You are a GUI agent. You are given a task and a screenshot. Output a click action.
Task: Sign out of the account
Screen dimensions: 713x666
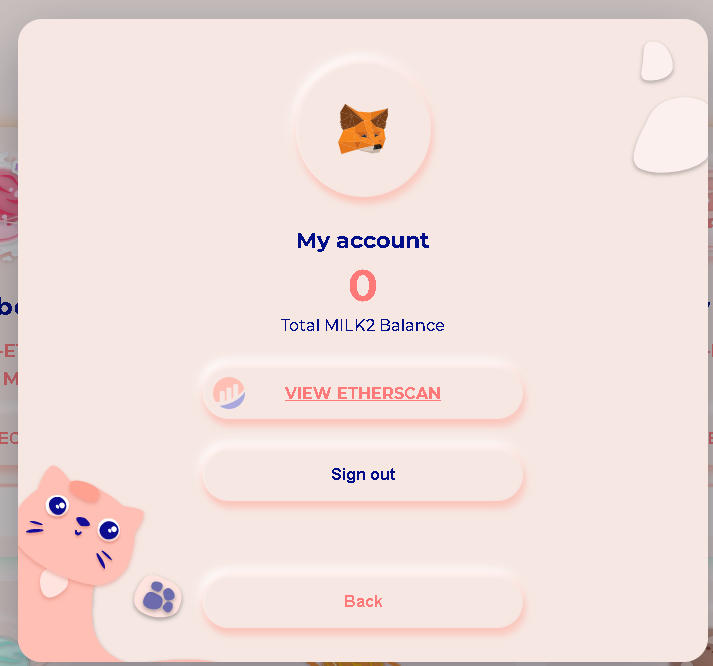pos(363,474)
